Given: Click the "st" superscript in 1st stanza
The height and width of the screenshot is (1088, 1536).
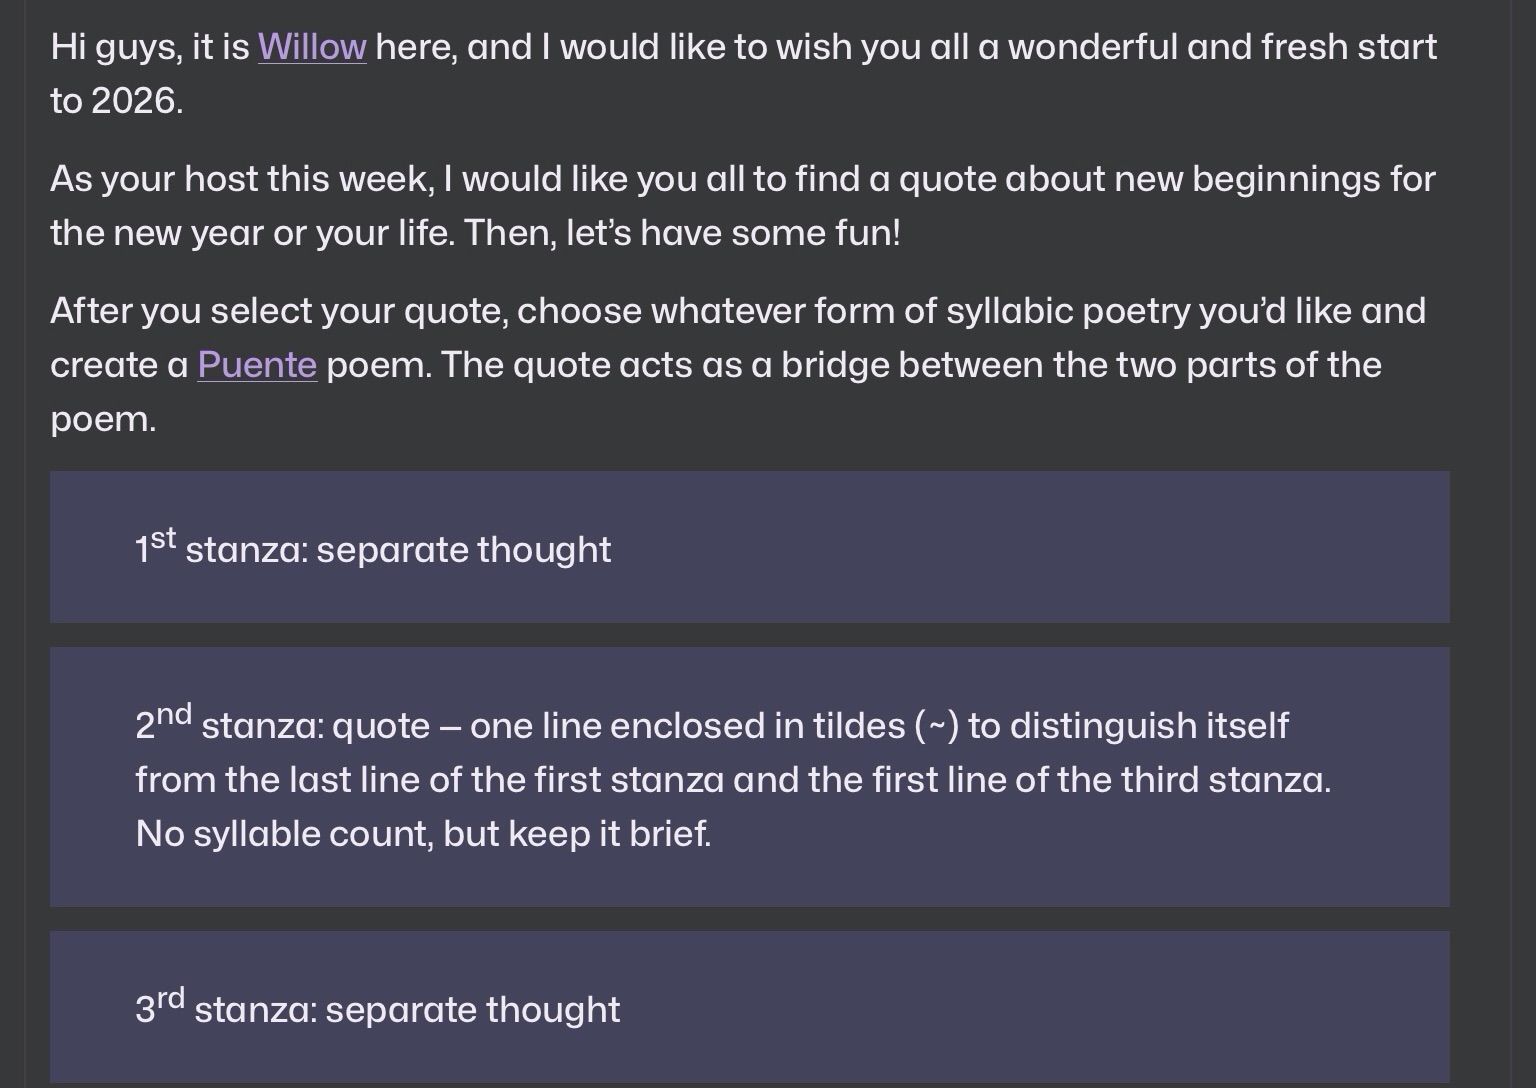Looking at the screenshot, I should [x=164, y=538].
